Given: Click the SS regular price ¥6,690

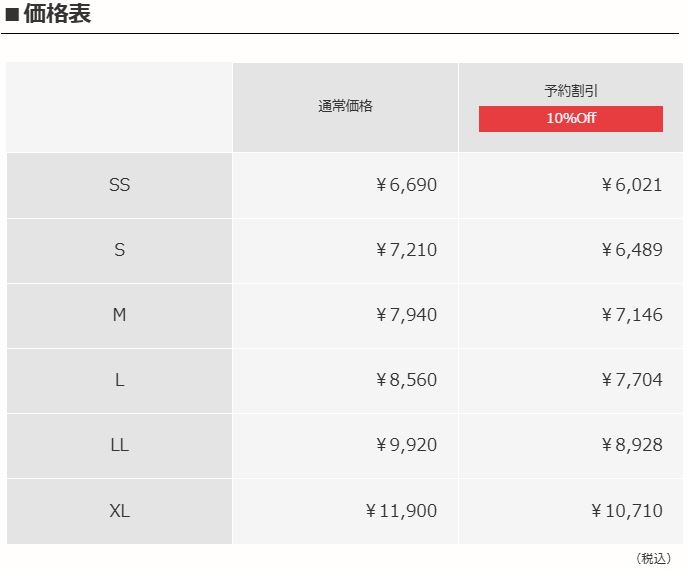Looking at the screenshot, I should [406, 185].
